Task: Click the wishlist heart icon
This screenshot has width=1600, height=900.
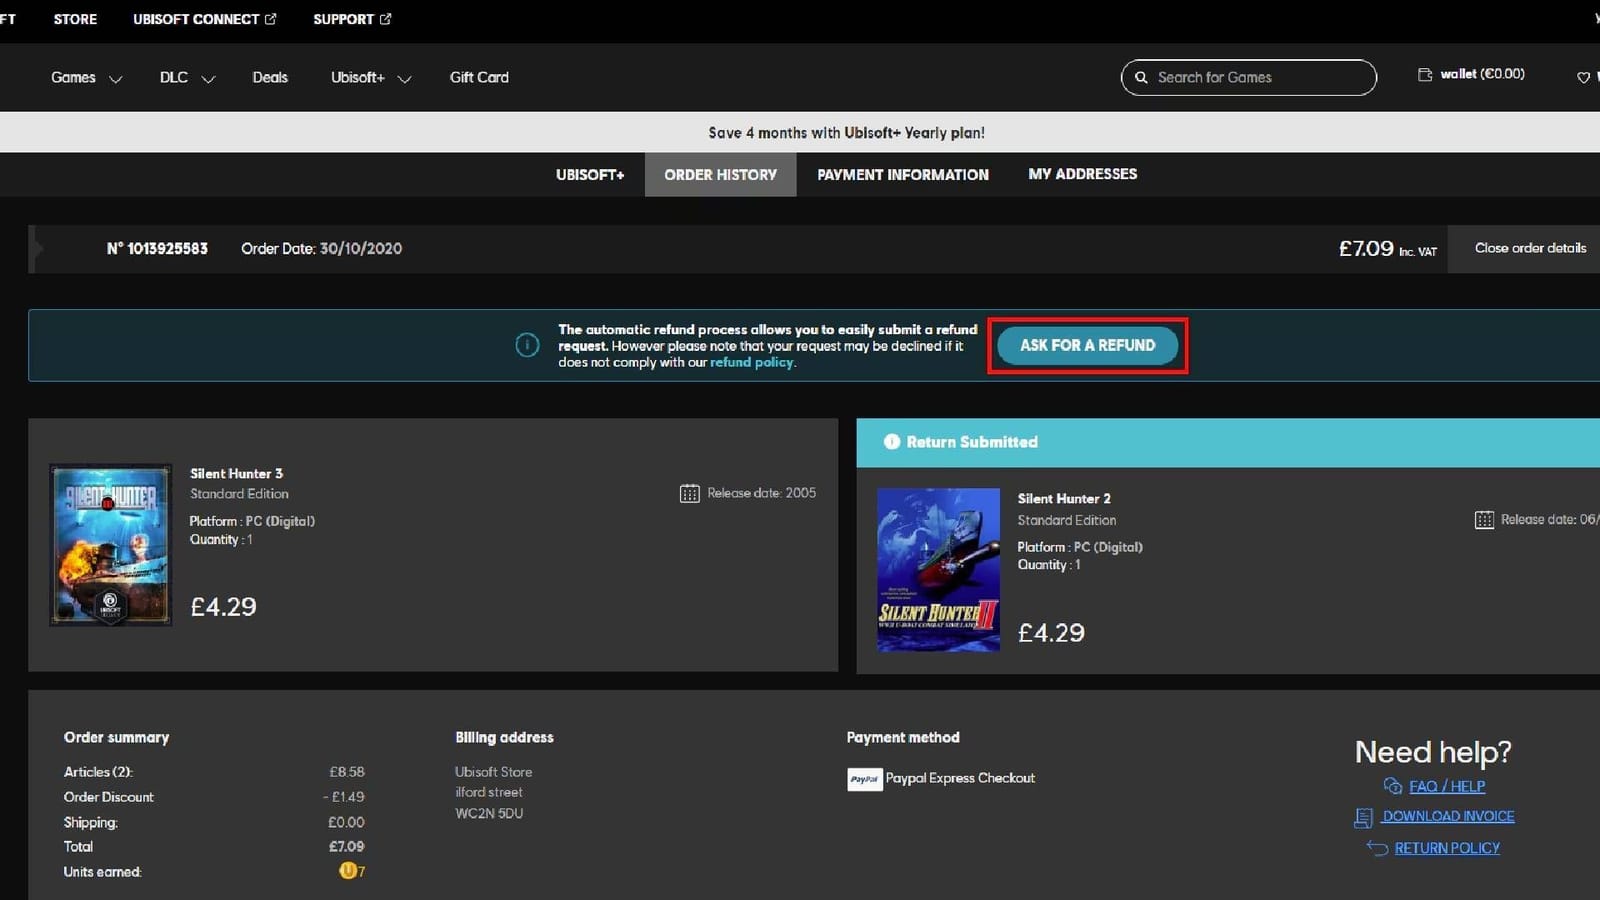Action: (1583, 77)
